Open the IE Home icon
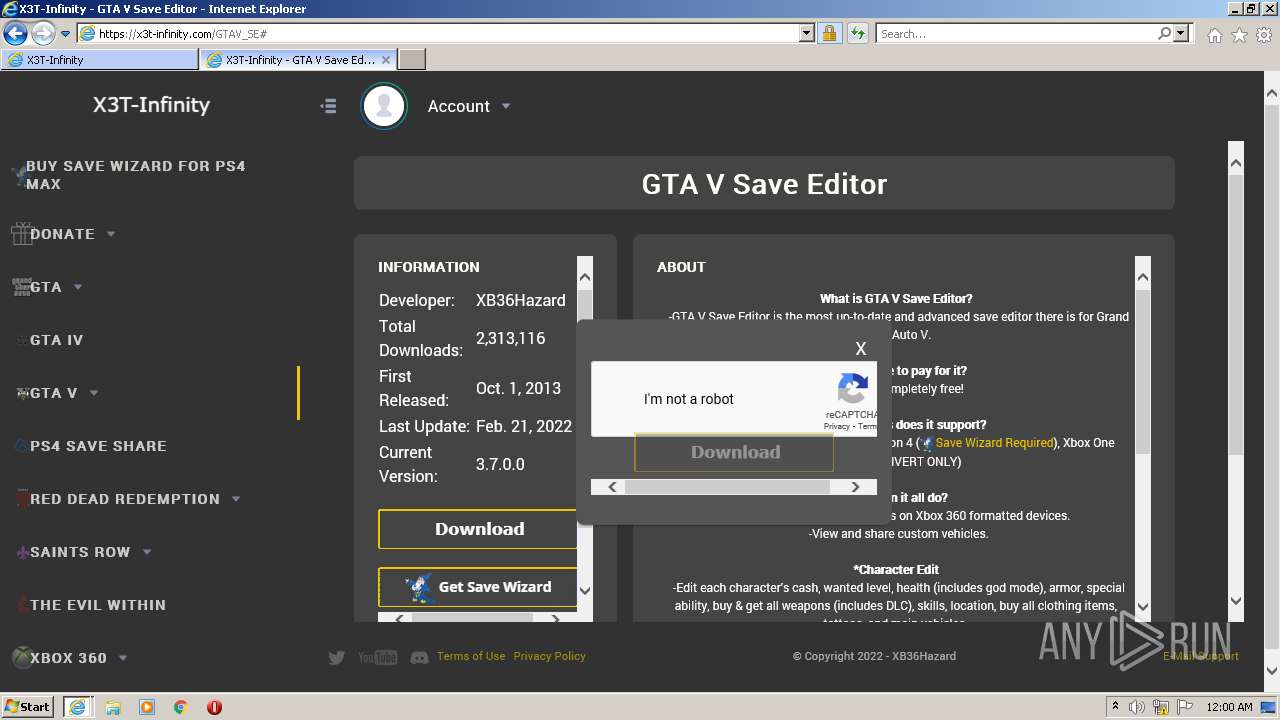This screenshot has width=1280, height=720. tap(1214, 35)
